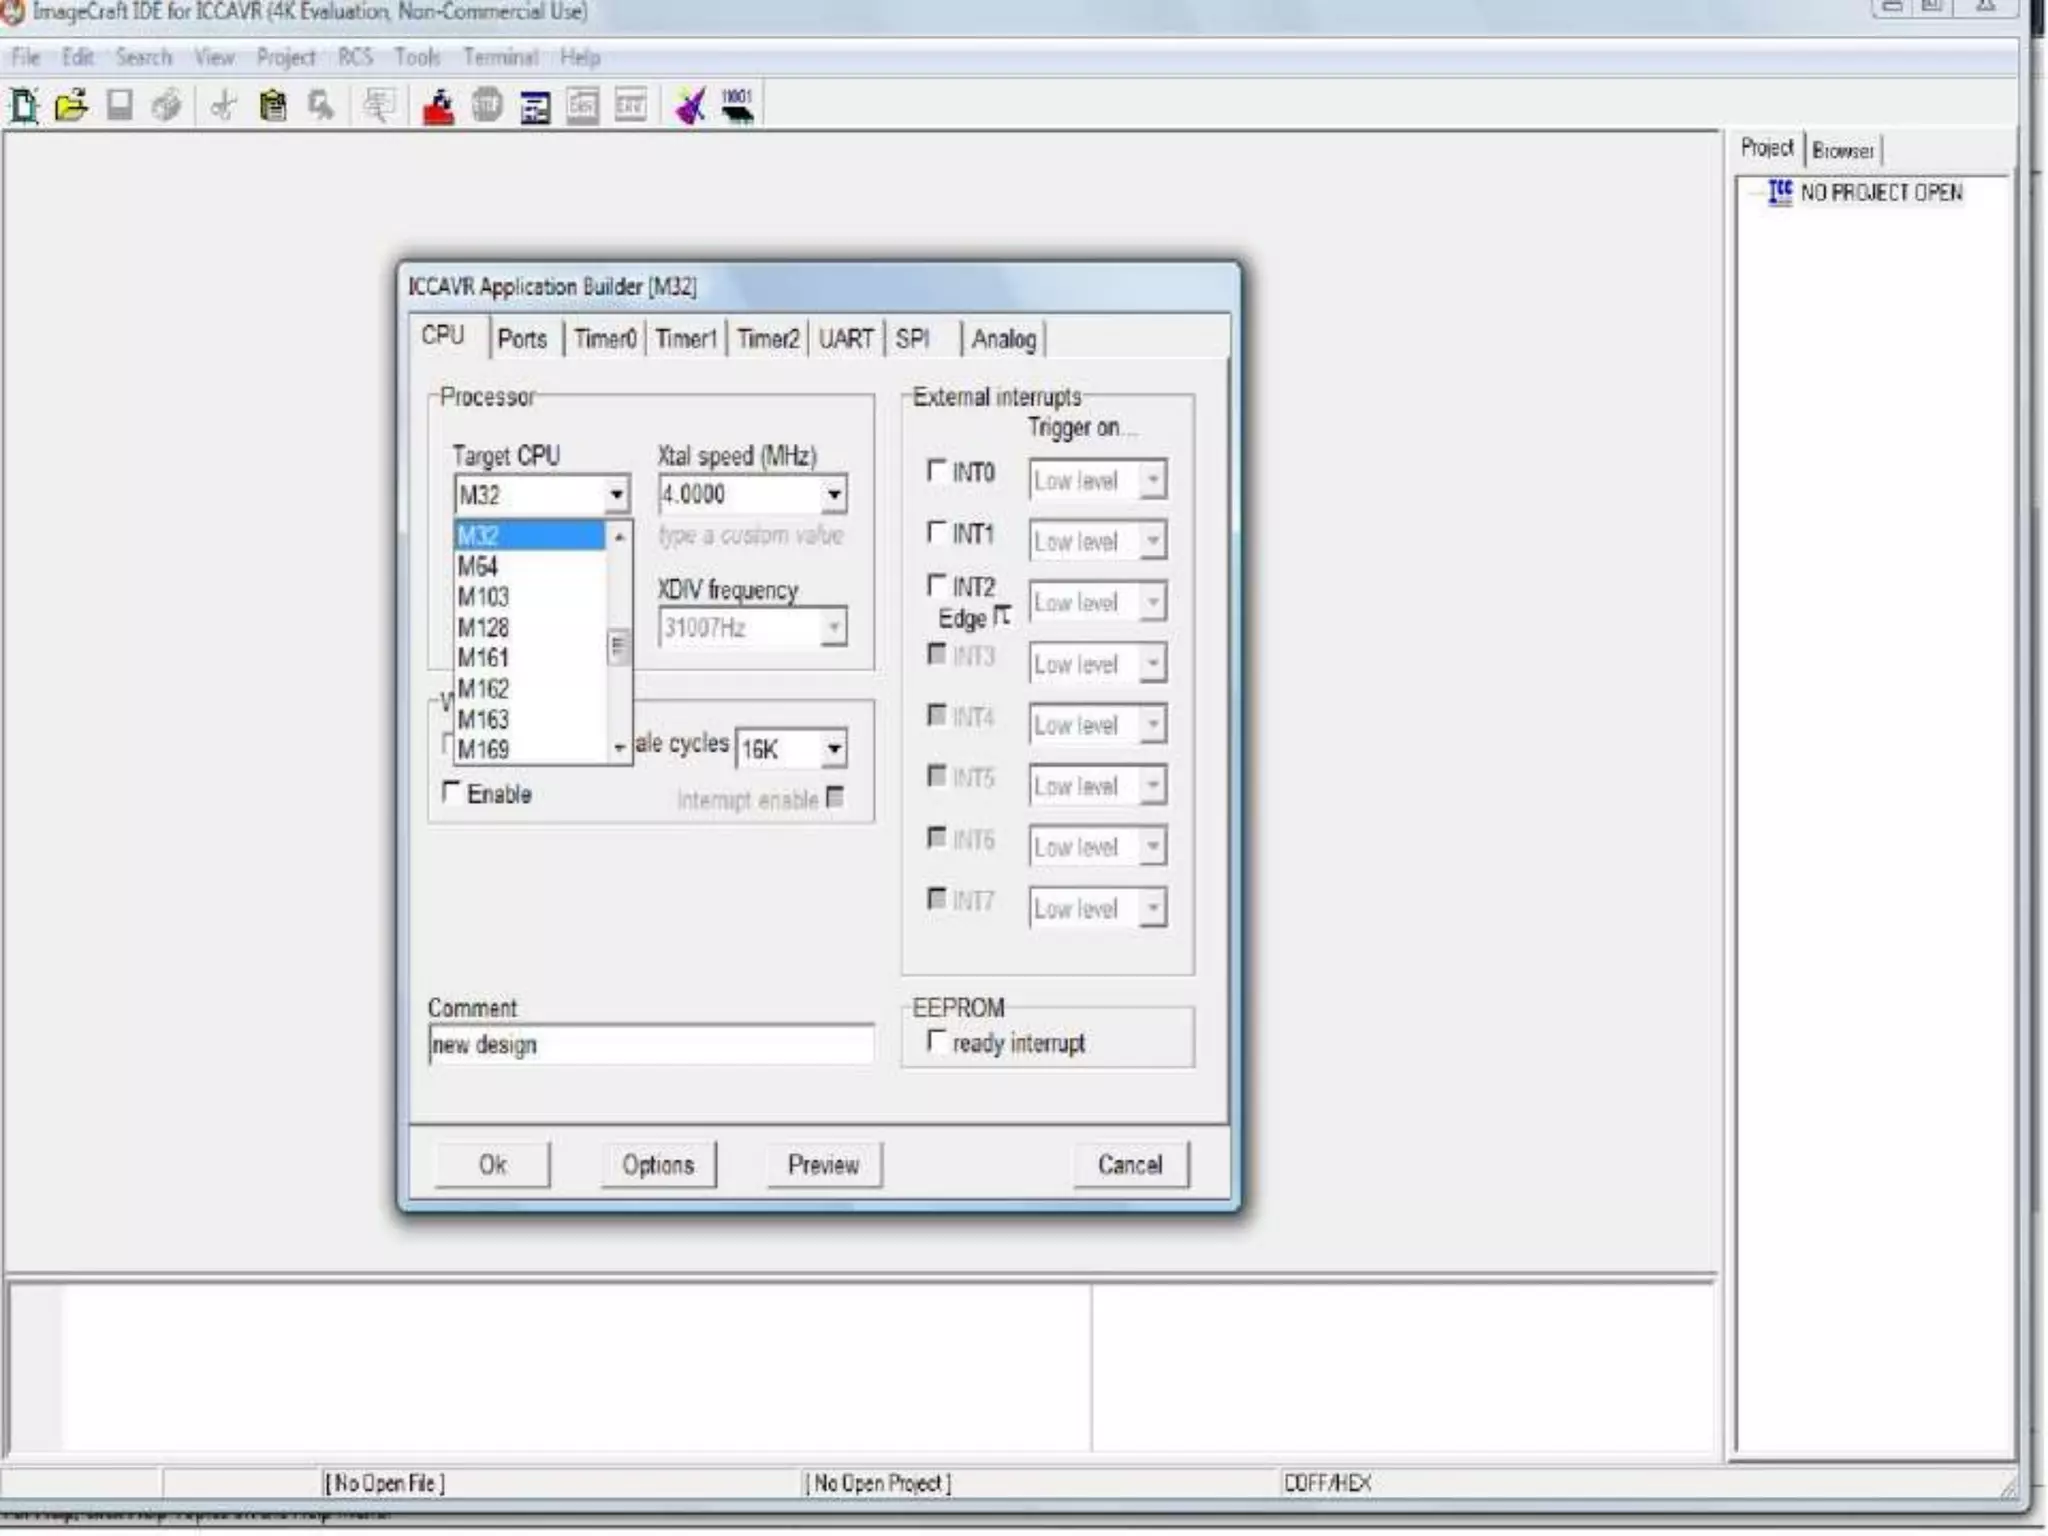Image resolution: width=2048 pixels, height=1536 pixels.
Task: Open the RCS menu
Action: [x=355, y=57]
